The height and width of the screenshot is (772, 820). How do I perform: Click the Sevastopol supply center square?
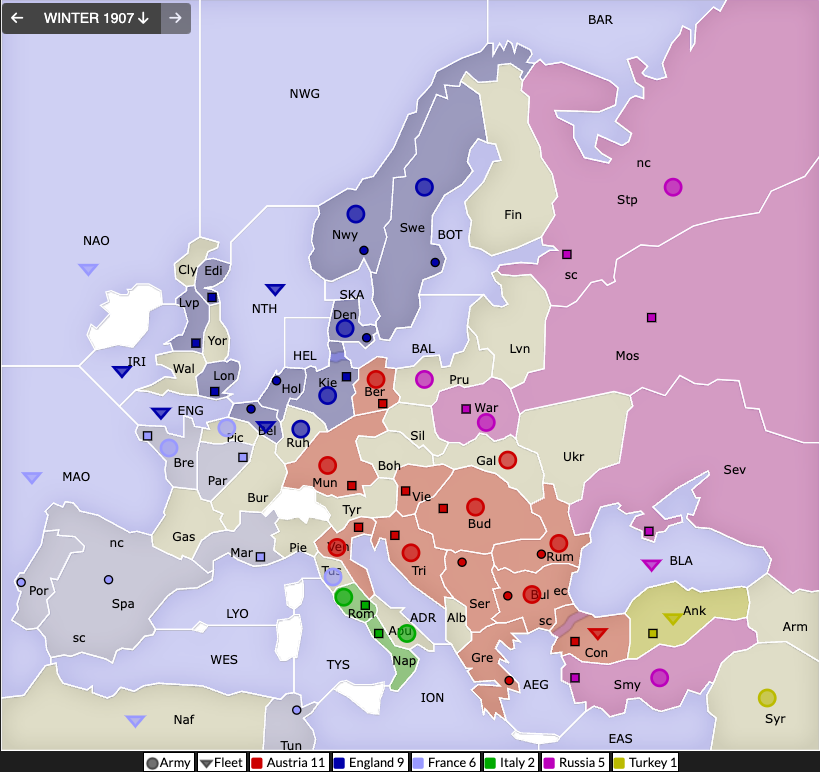point(649,531)
